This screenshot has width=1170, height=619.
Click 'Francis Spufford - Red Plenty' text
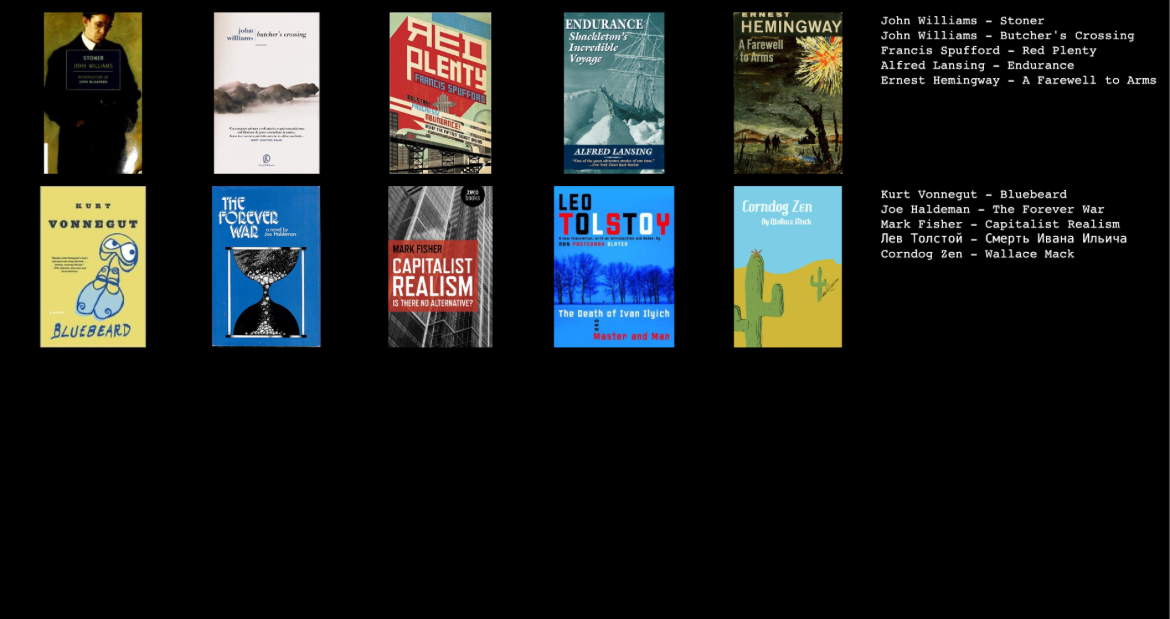click(x=989, y=51)
